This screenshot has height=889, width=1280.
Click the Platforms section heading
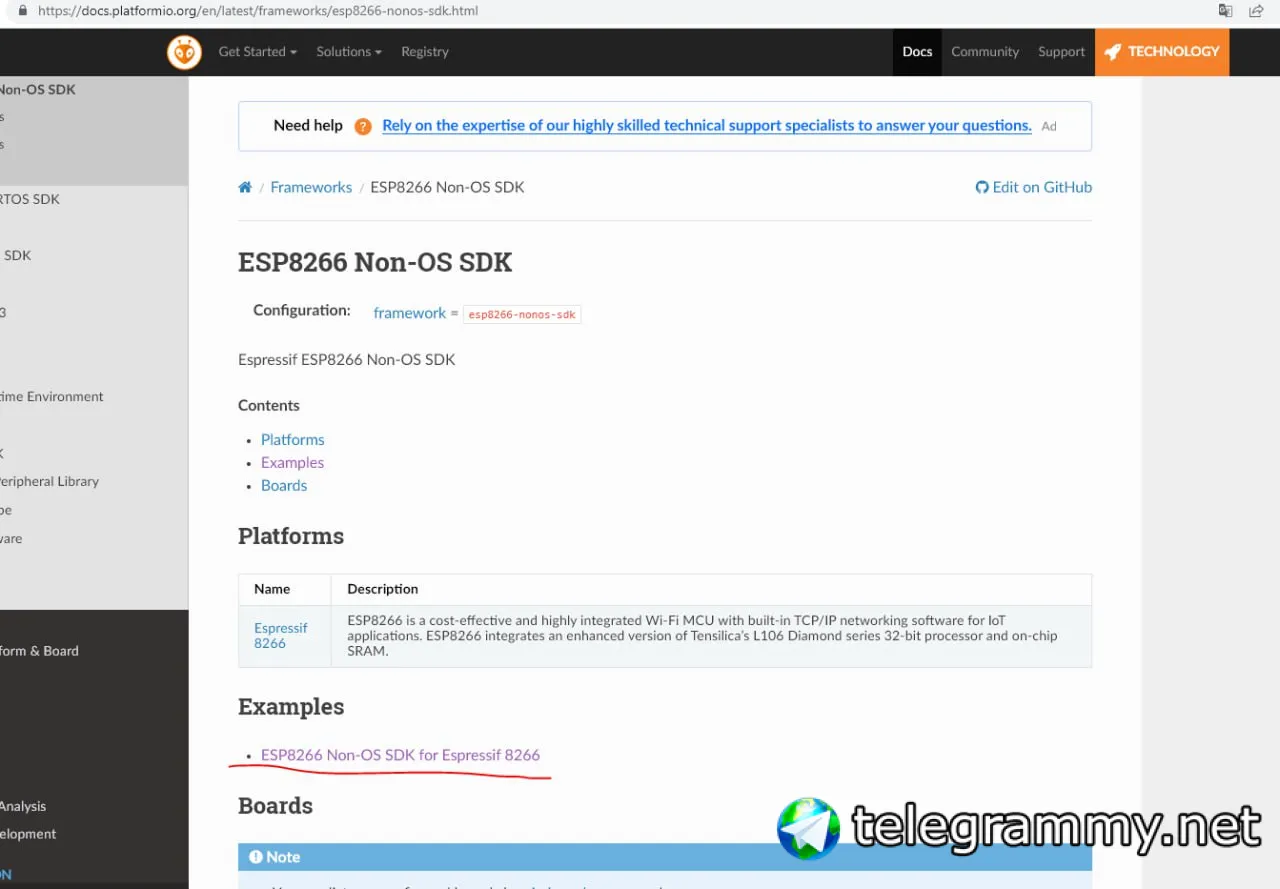[x=291, y=536]
